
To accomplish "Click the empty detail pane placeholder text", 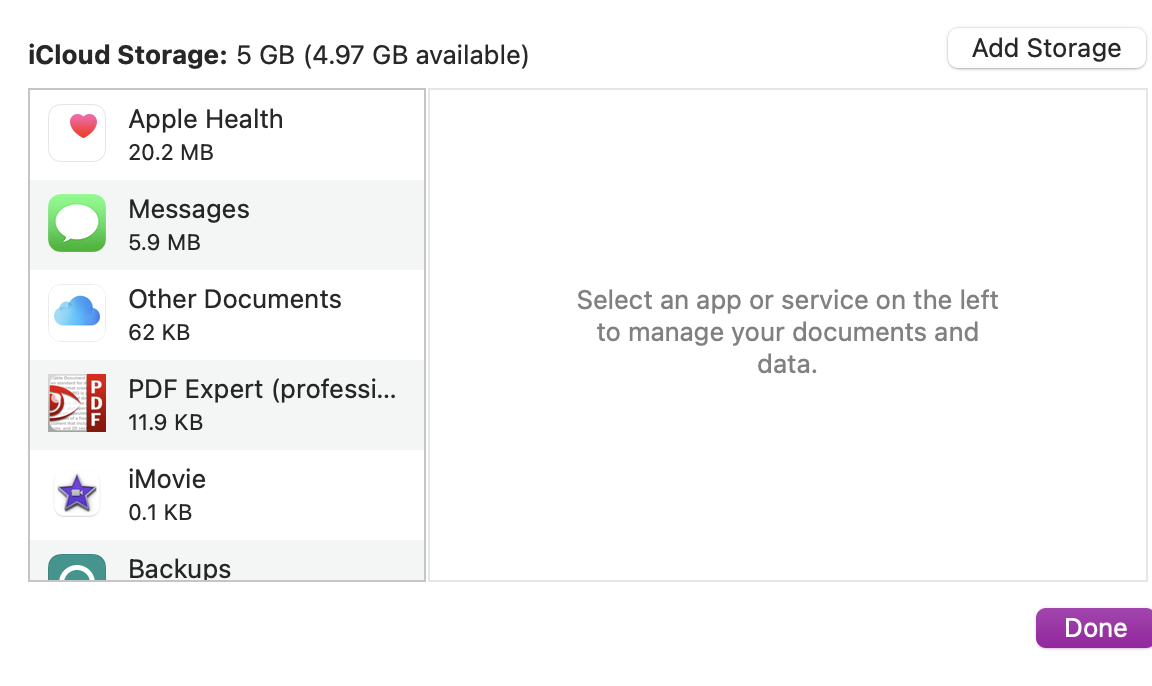I will coord(787,332).
